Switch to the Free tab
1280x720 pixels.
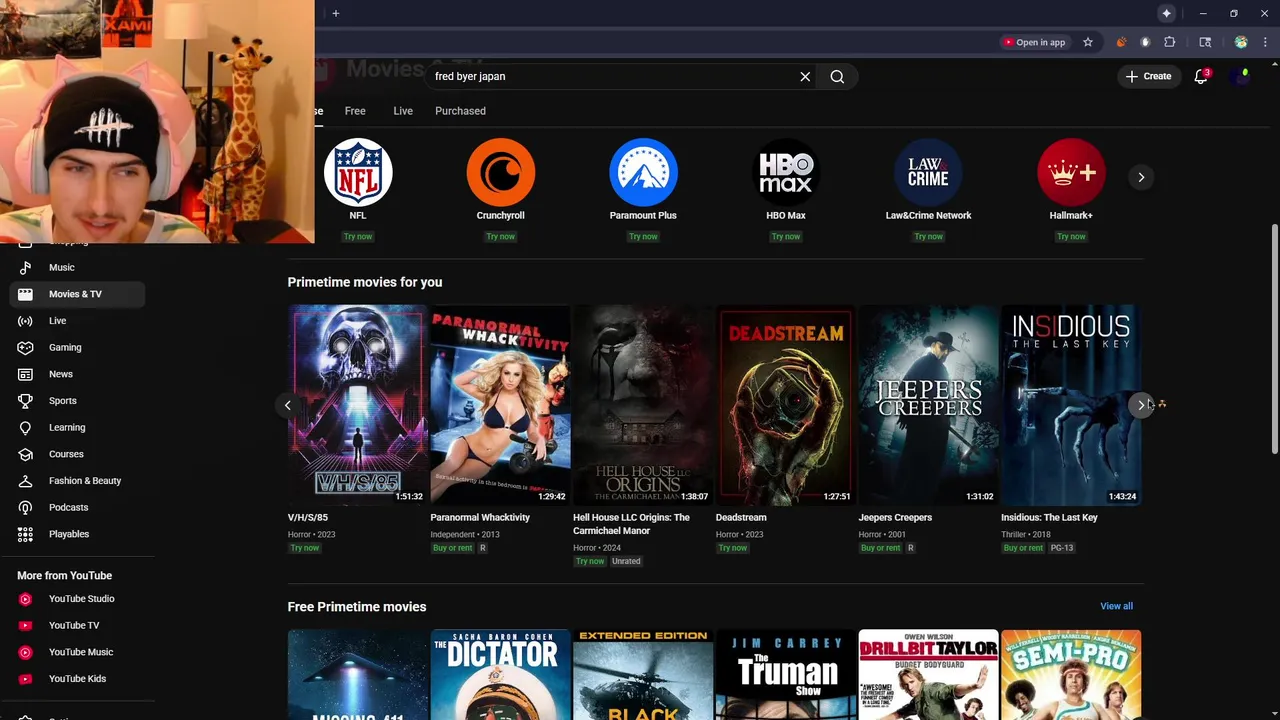[x=355, y=111]
